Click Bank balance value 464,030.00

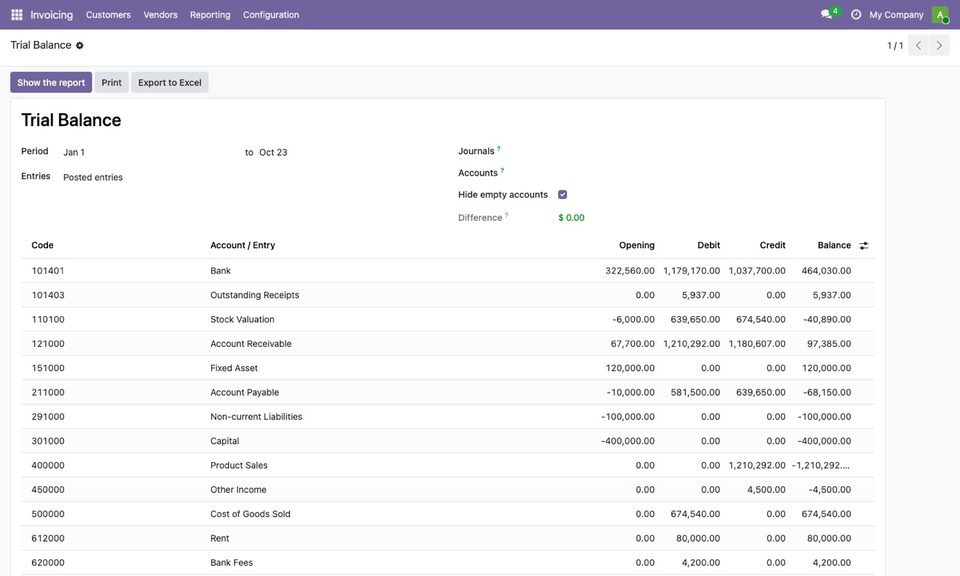[x=826, y=271]
